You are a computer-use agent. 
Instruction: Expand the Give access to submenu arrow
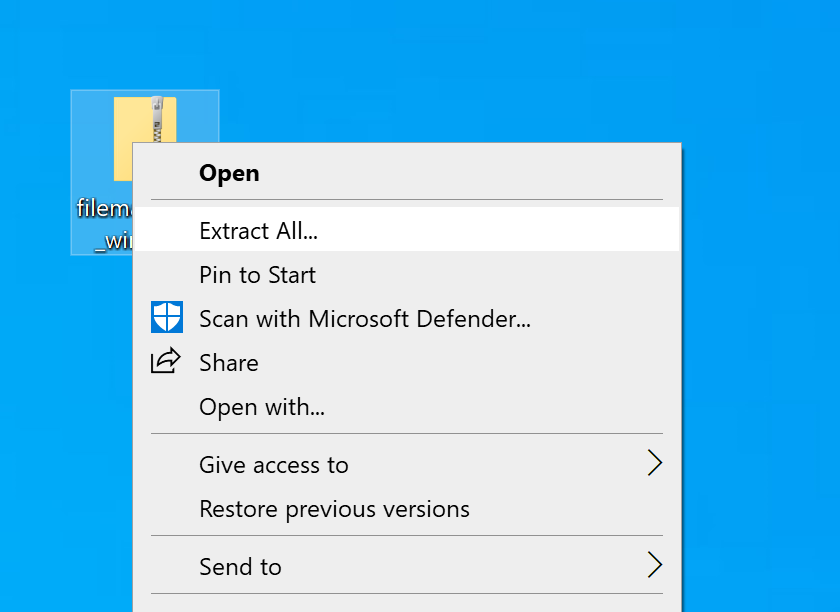click(x=654, y=464)
